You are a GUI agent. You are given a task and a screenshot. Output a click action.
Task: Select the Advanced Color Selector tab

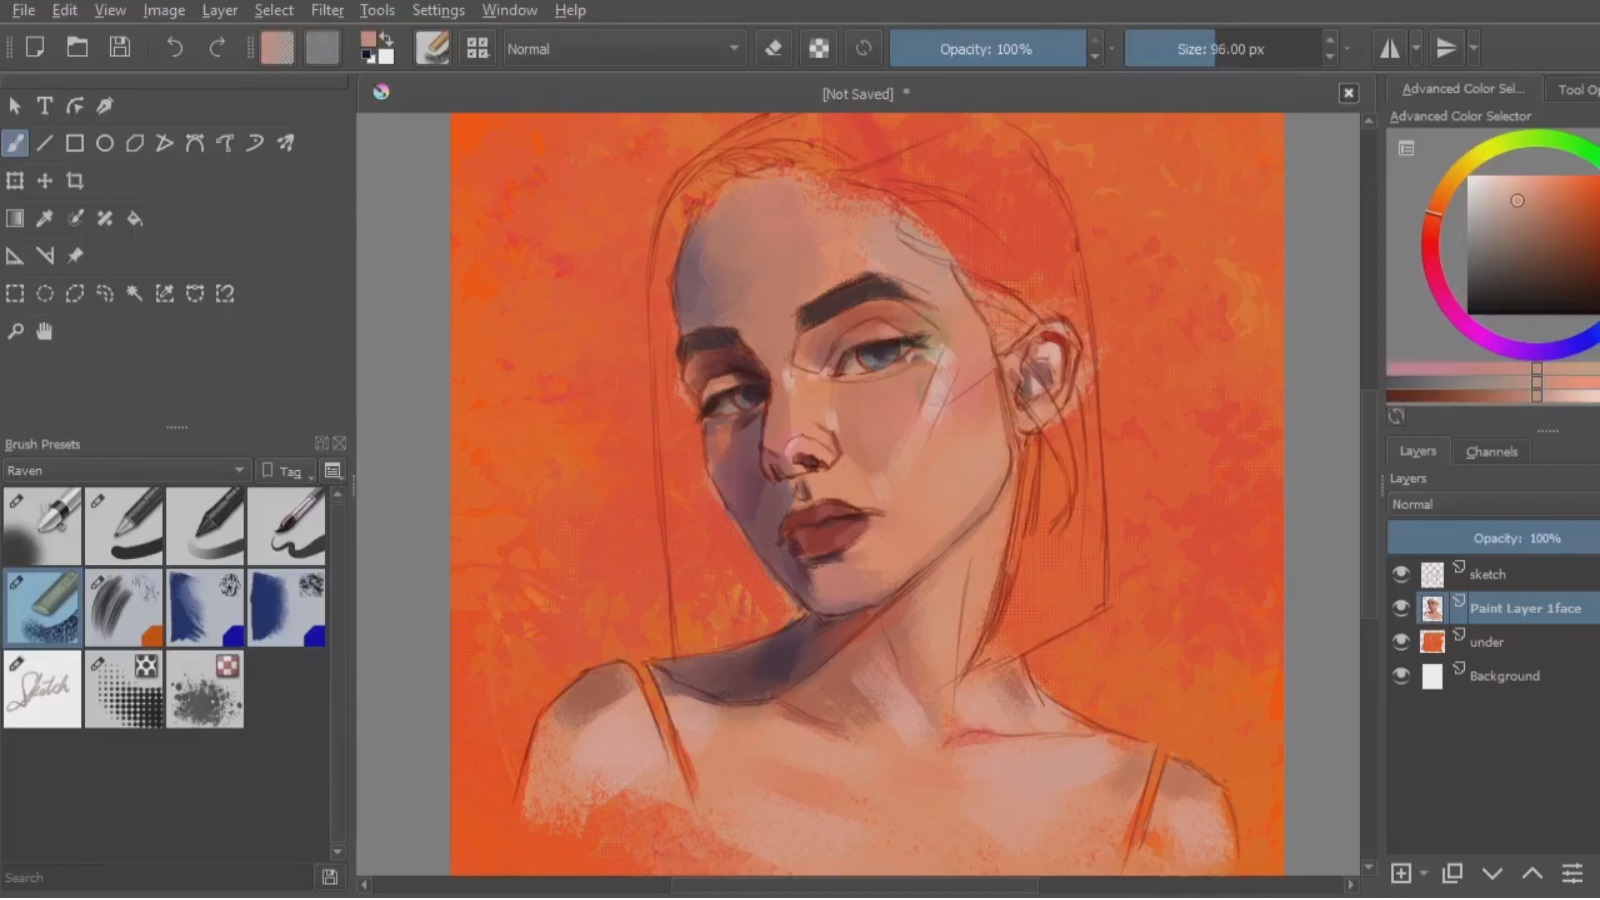(x=1462, y=89)
